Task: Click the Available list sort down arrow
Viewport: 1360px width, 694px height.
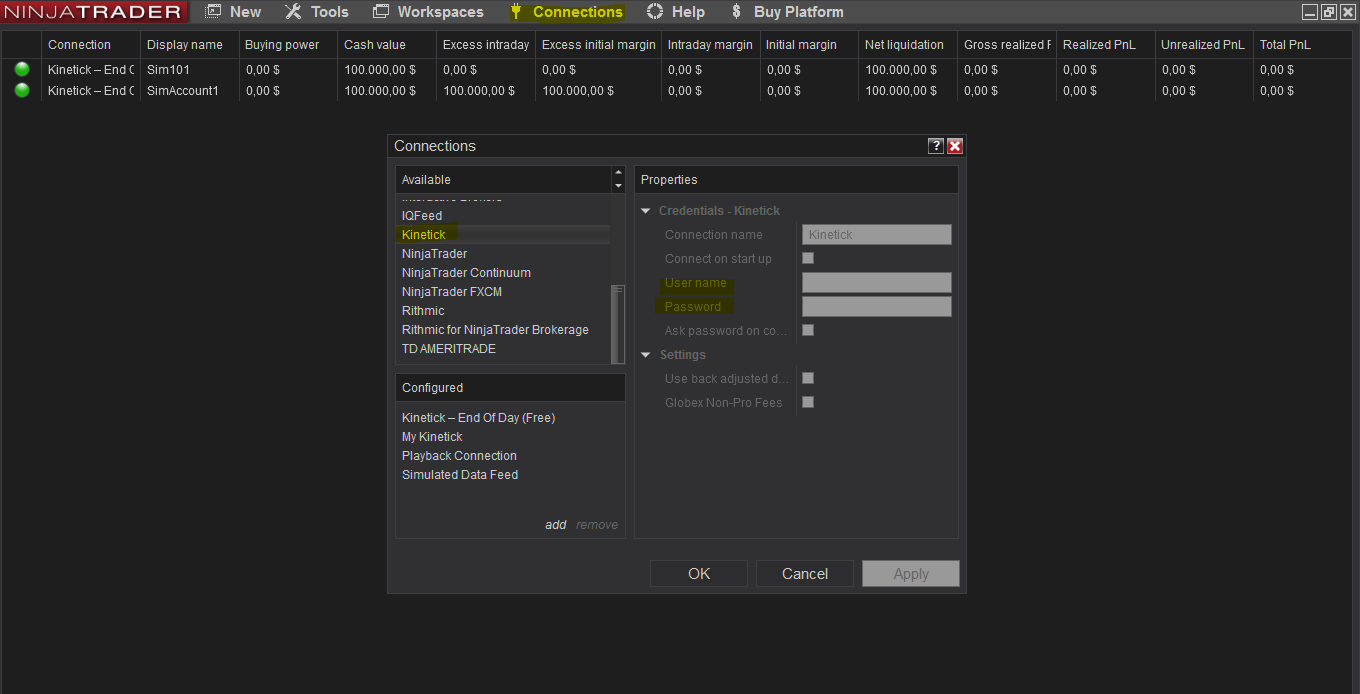Action: point(618,186)
